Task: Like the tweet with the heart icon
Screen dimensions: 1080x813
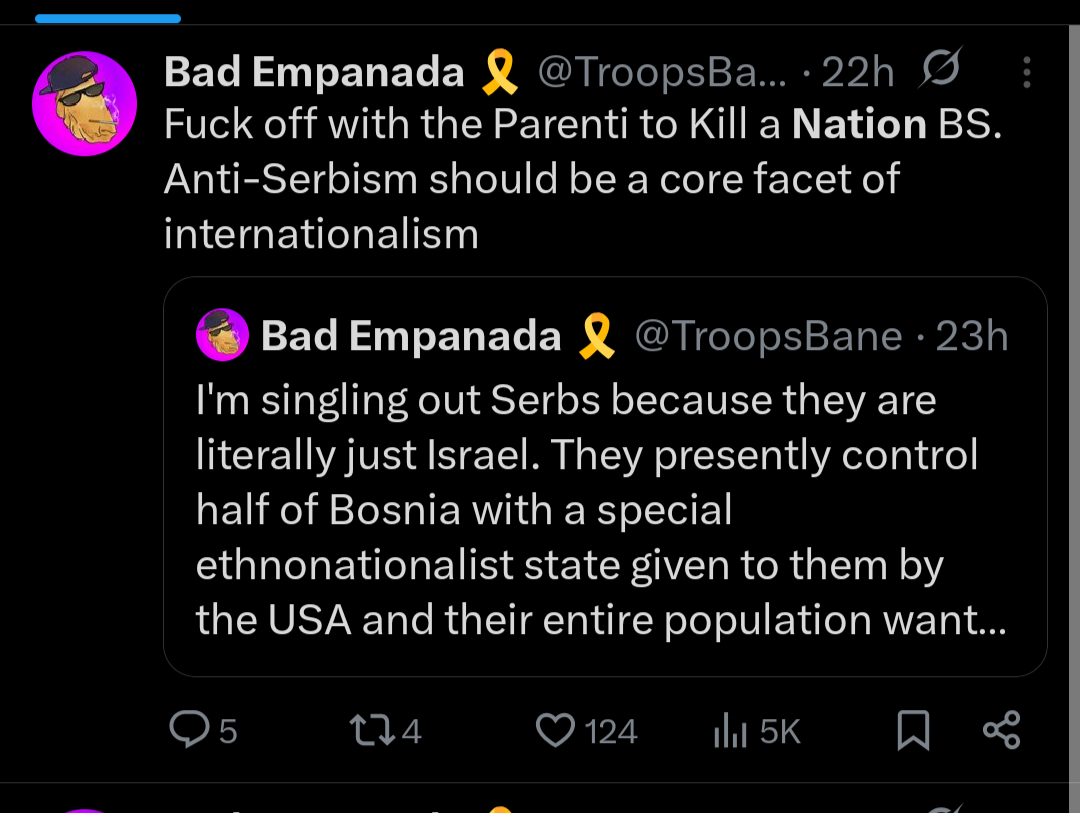Action: coord(554,731)
